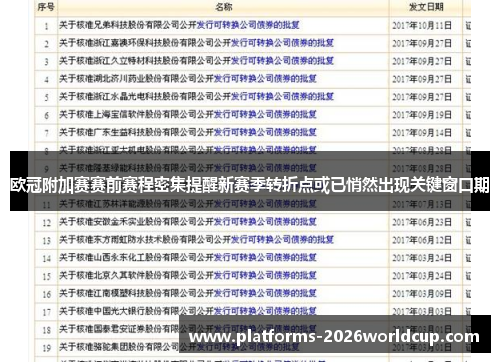Image resolution: width=500 pixels, height=362 pixels.
Task: Open the 浙江久立特材科技 bond approval link
Action: point(197,61)
